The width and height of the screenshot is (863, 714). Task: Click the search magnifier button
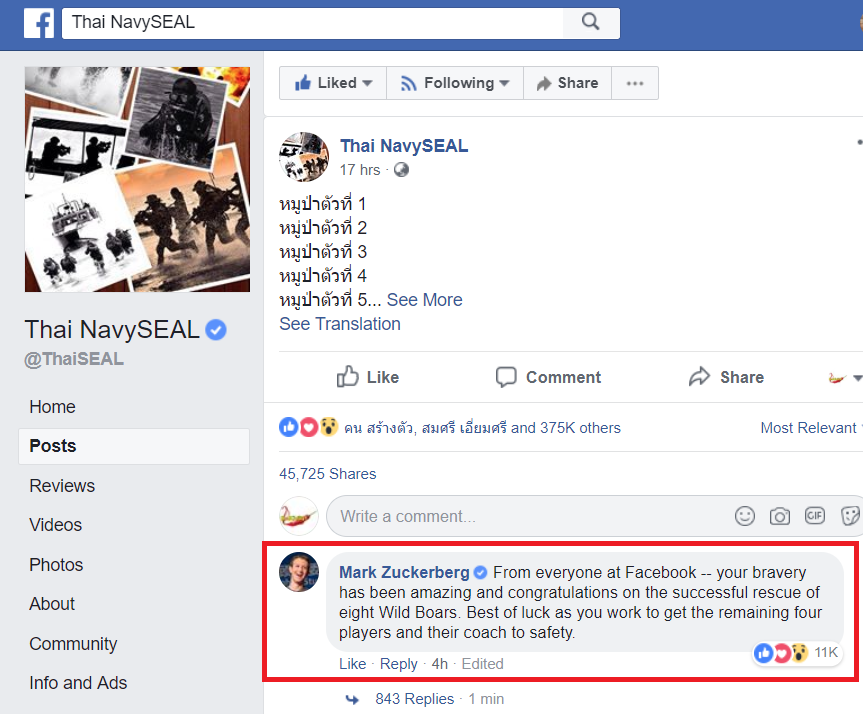pyautogui.click(x=591, y=22)
